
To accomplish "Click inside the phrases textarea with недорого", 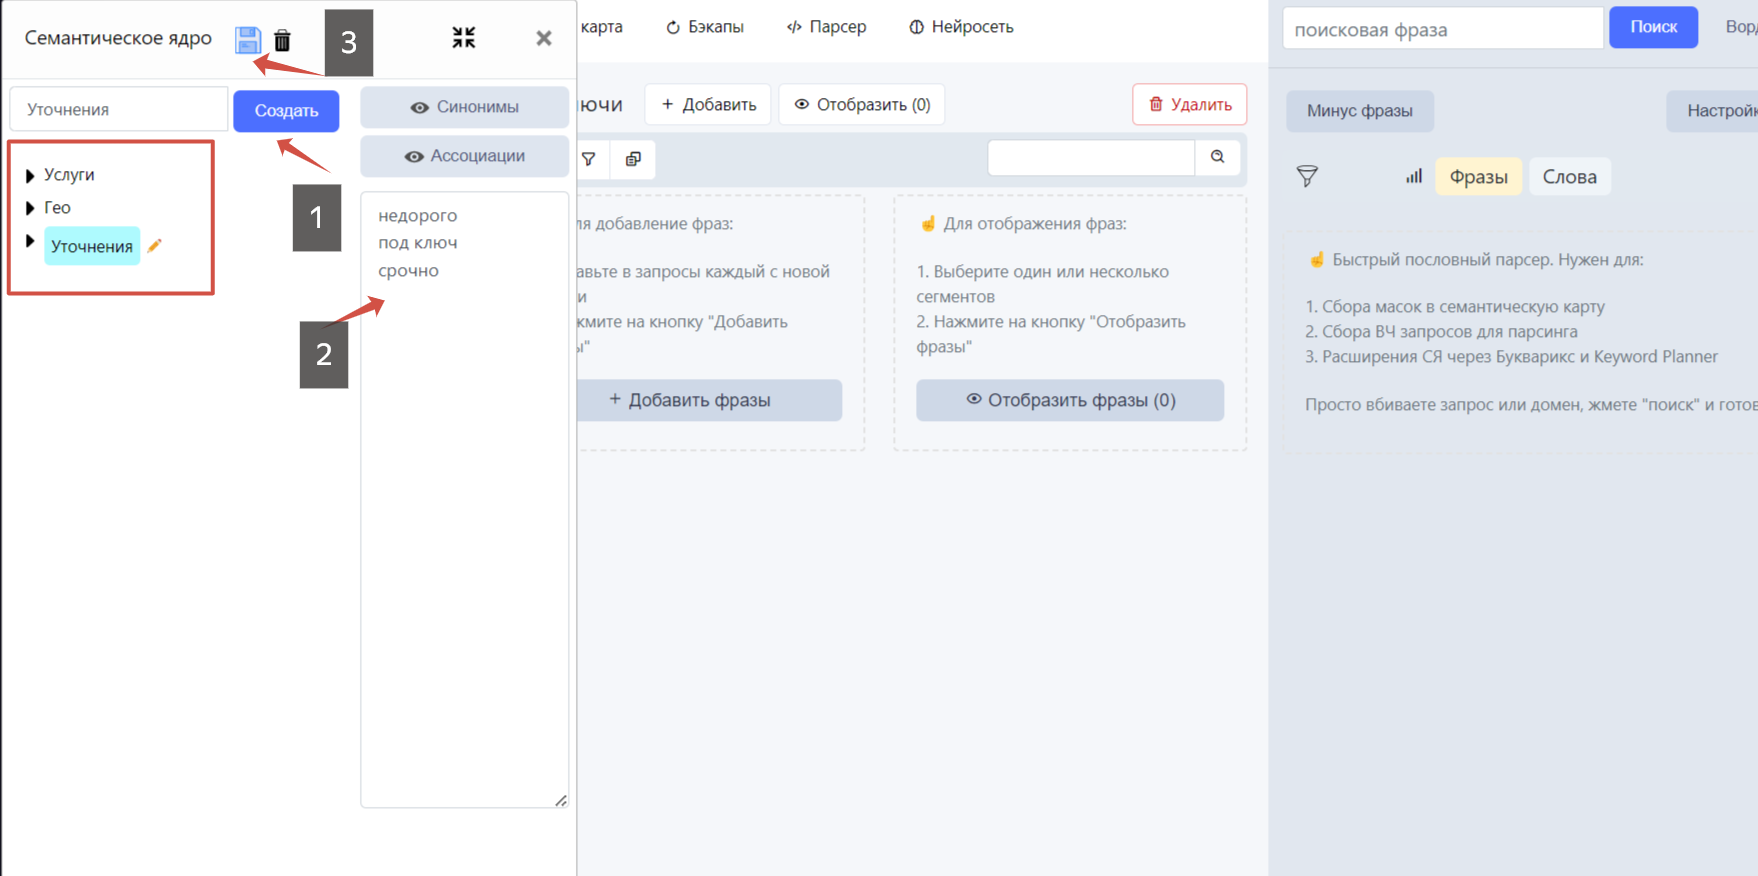I will click(464, 499).
